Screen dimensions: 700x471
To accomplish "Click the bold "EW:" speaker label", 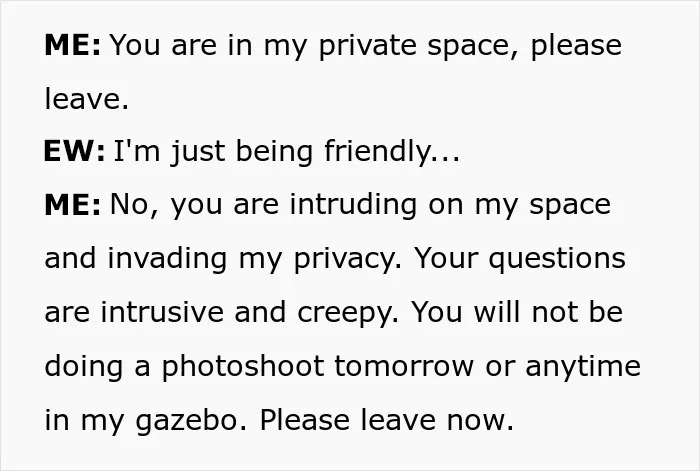I will (74, 151).
